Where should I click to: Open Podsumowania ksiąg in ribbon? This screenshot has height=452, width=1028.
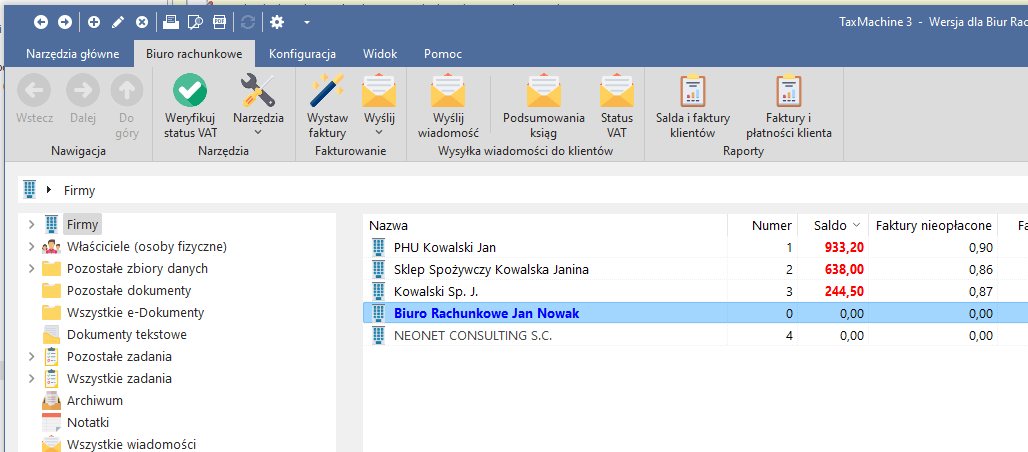(x=543, y=92)
